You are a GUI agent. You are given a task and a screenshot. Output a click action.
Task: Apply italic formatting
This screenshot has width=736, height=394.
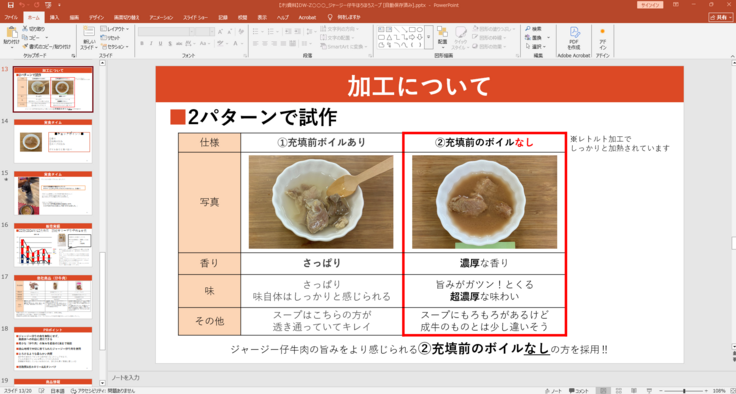[151, 43]
